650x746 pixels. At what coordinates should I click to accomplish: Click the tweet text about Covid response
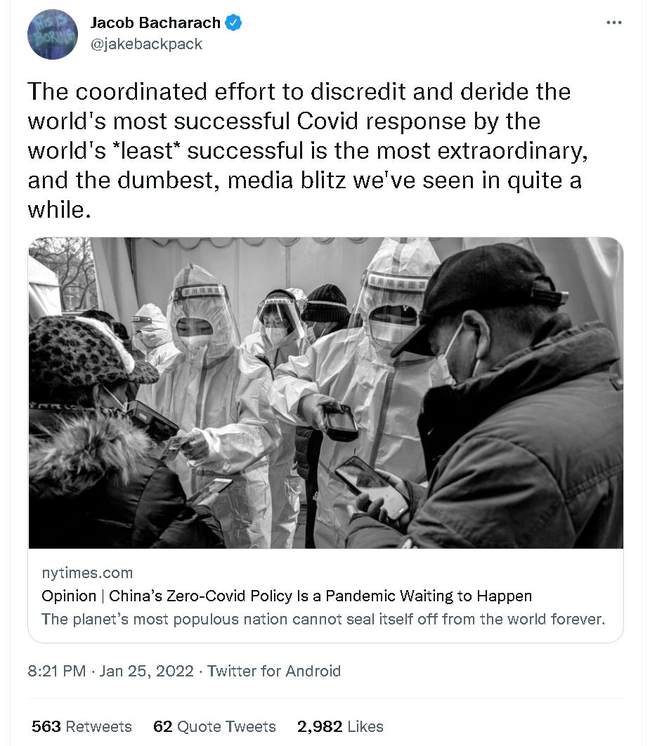pyautogui.click(x=308, y=150)
